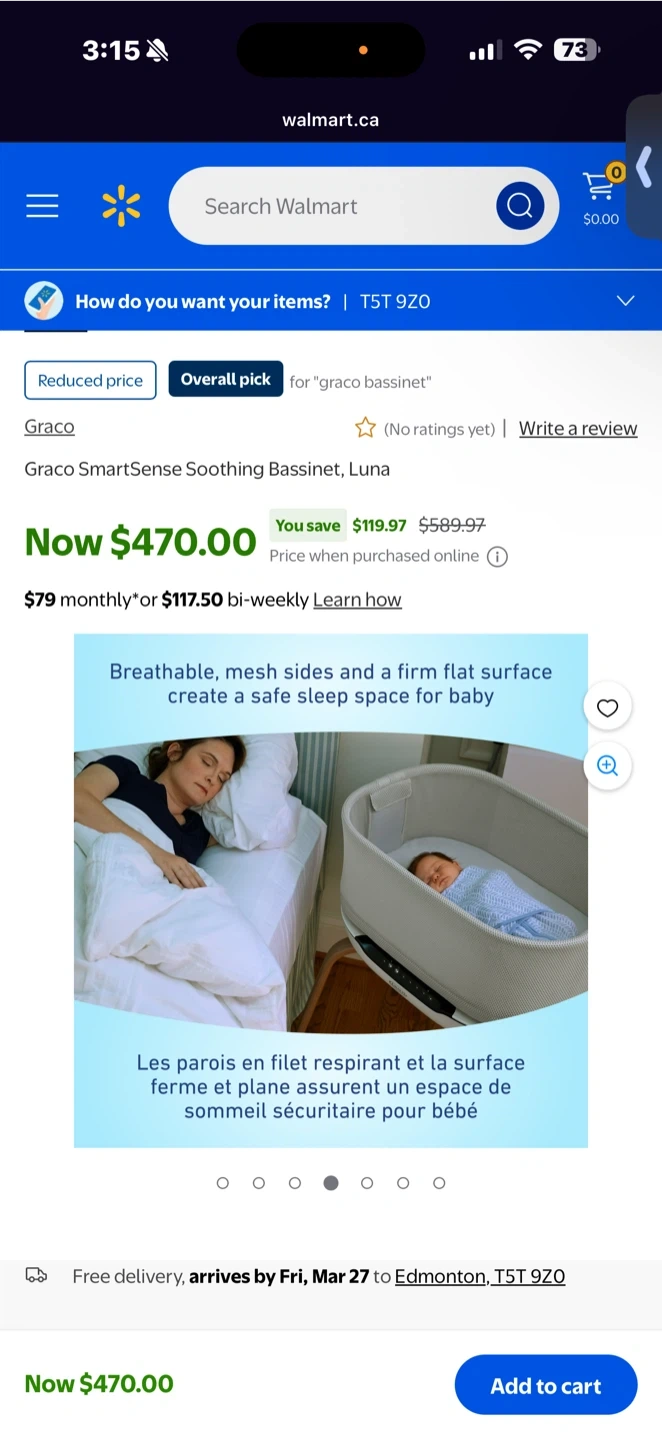Viewport: 662px width, 1440px height.
Task: Add item to favorites with heart icon
Action: pos(607,708)
